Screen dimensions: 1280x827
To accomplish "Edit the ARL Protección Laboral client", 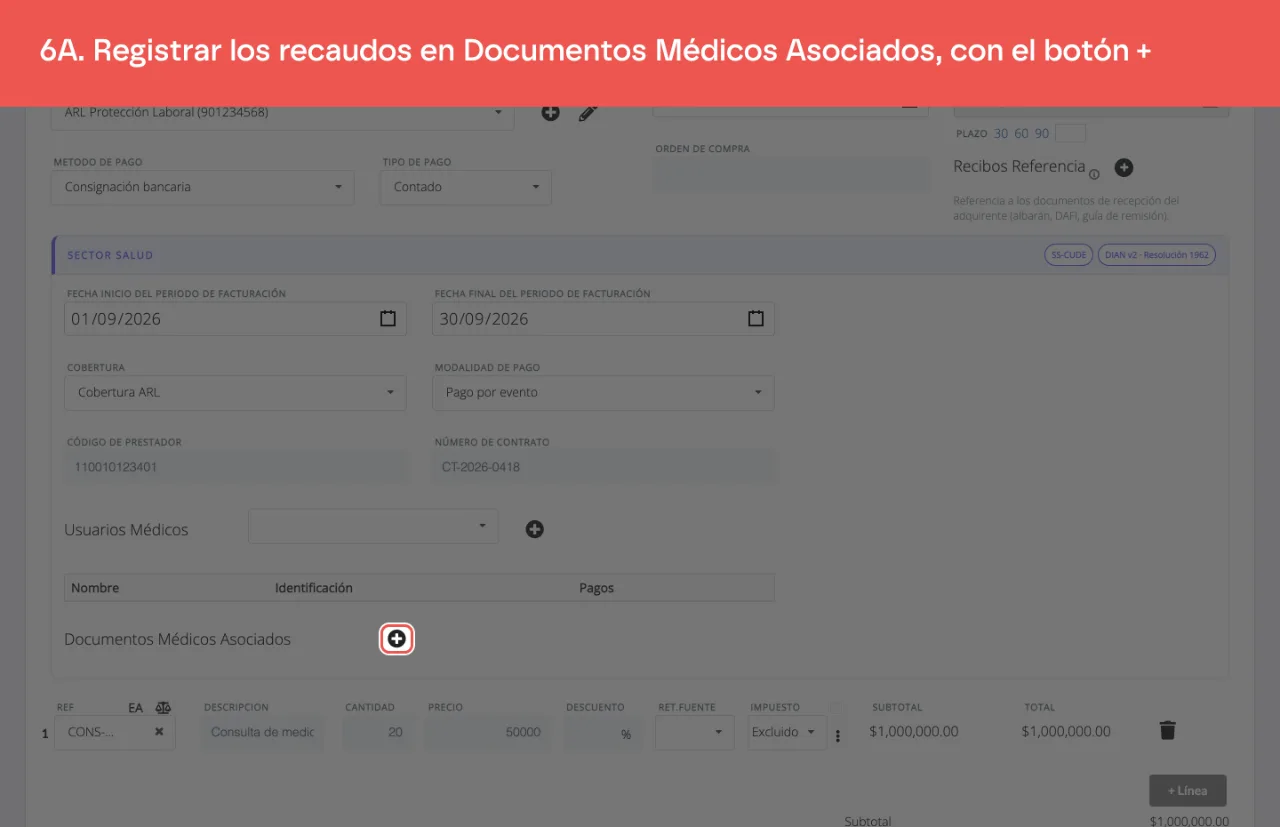I will (x=588, y=113).
